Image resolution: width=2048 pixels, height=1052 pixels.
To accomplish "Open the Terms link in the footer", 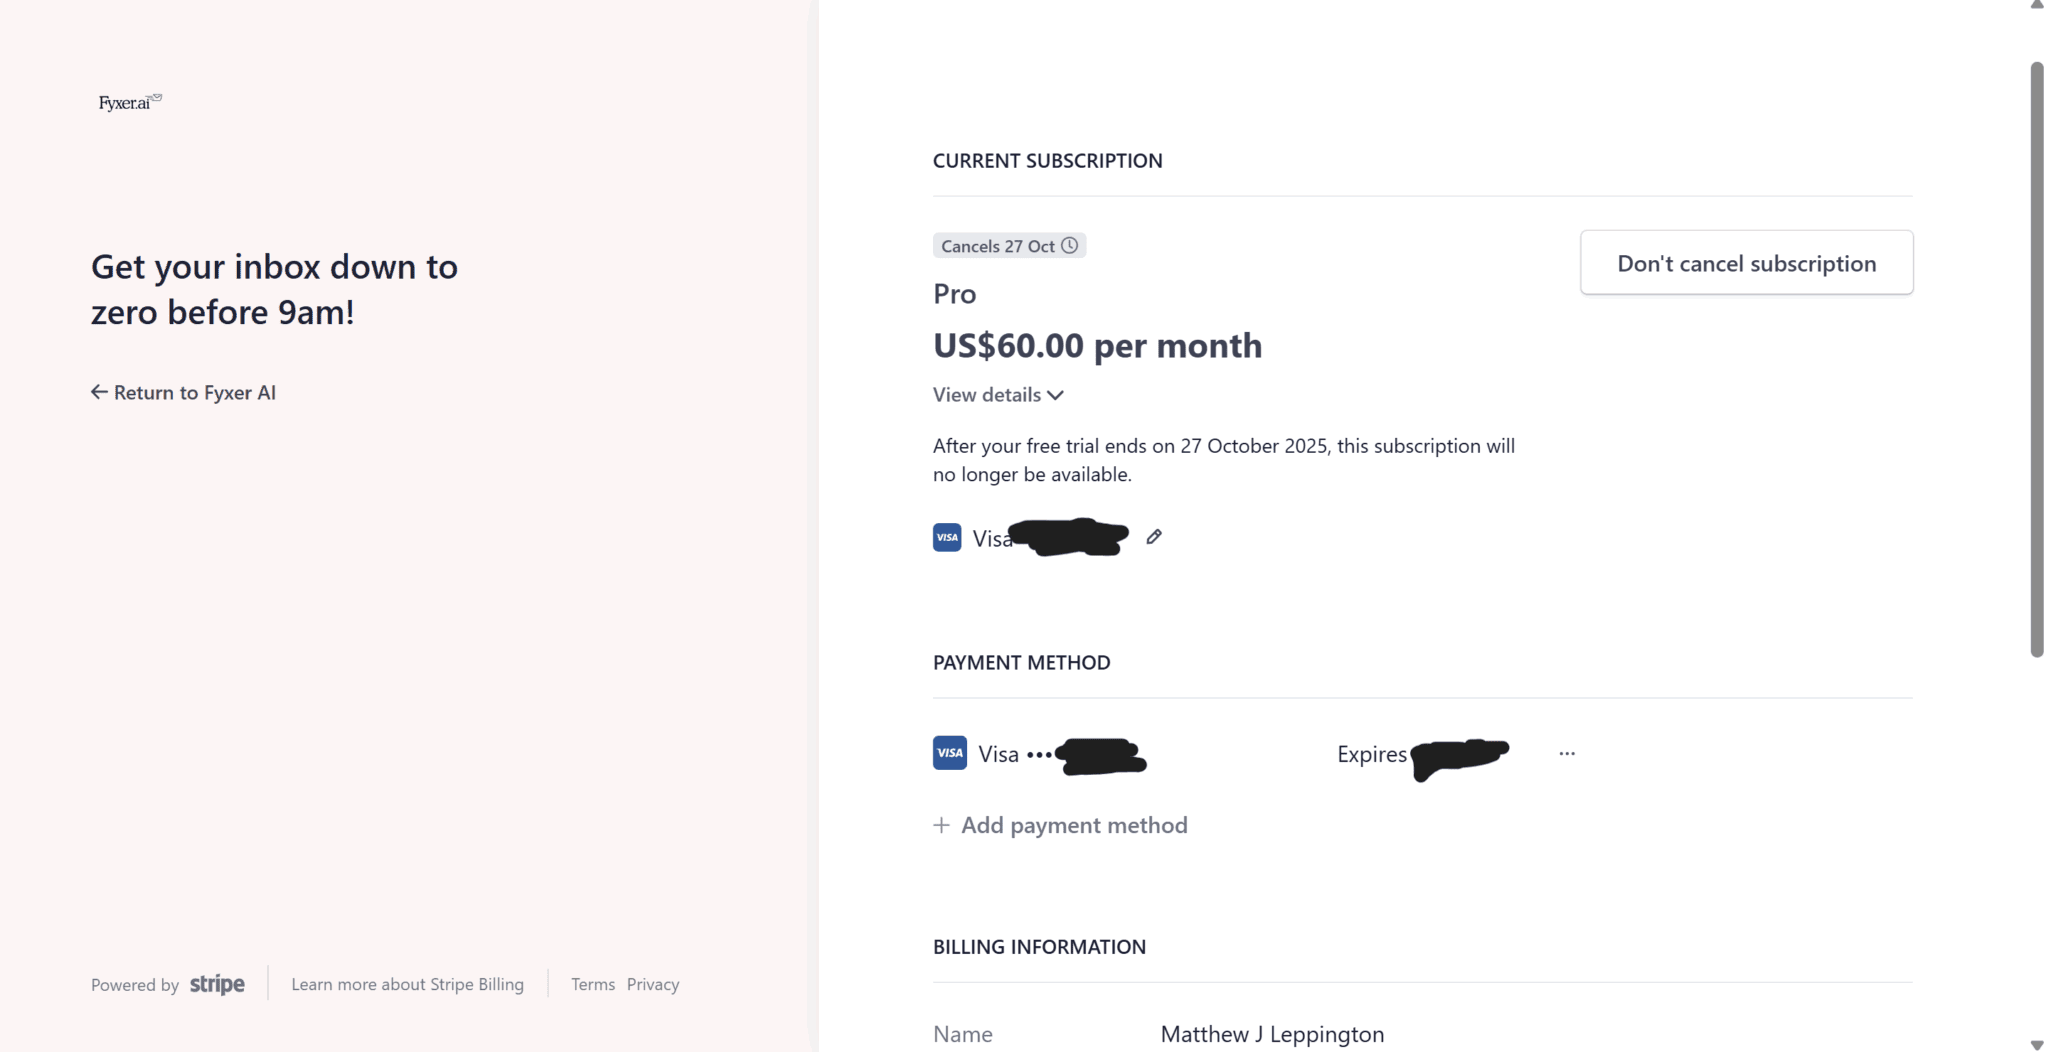I will point(593,985).
